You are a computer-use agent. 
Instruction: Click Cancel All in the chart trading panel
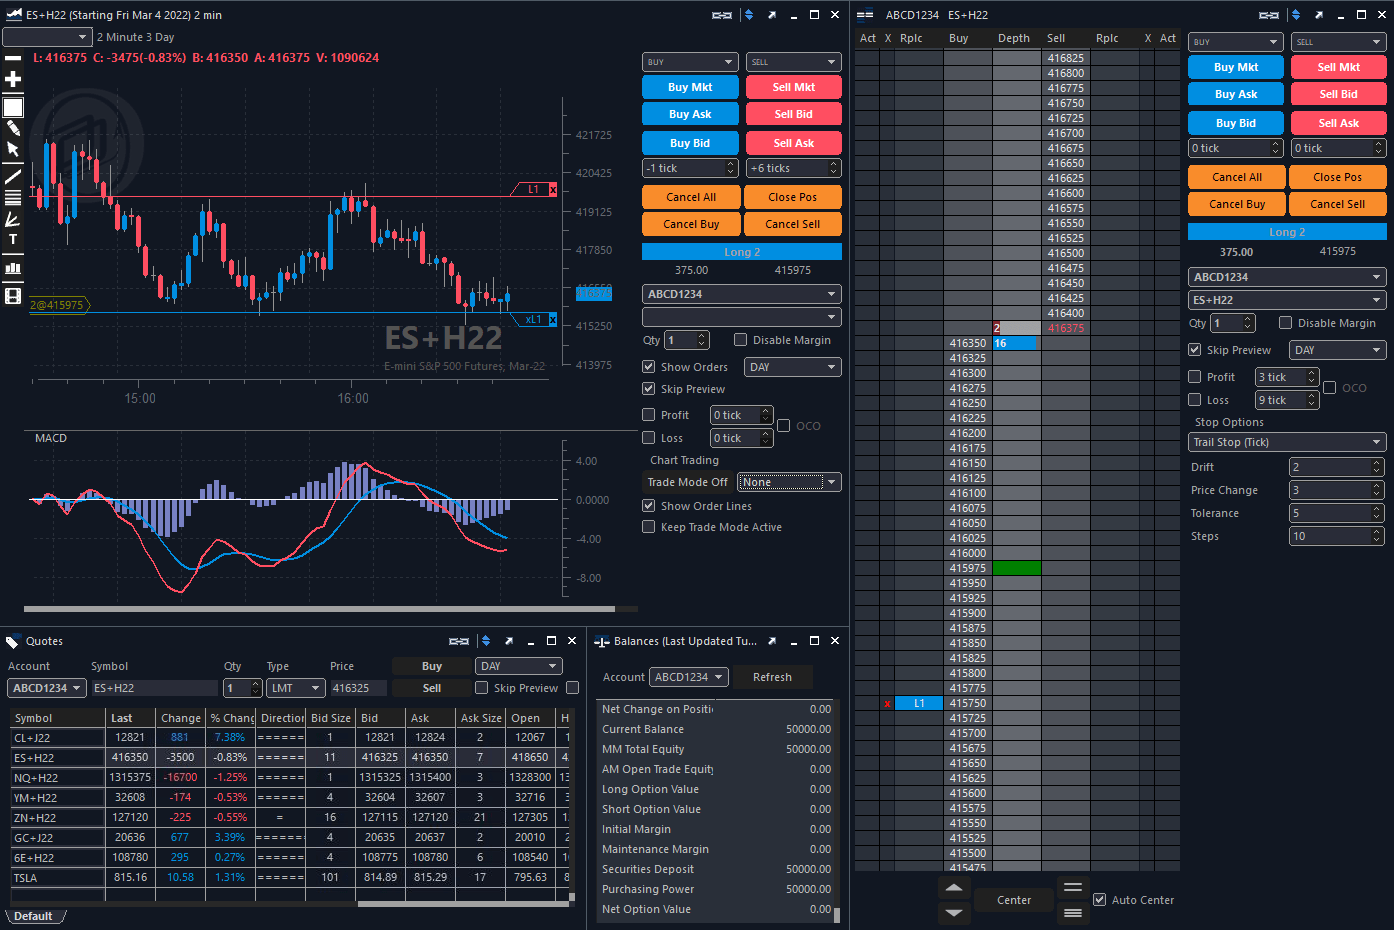691,197
